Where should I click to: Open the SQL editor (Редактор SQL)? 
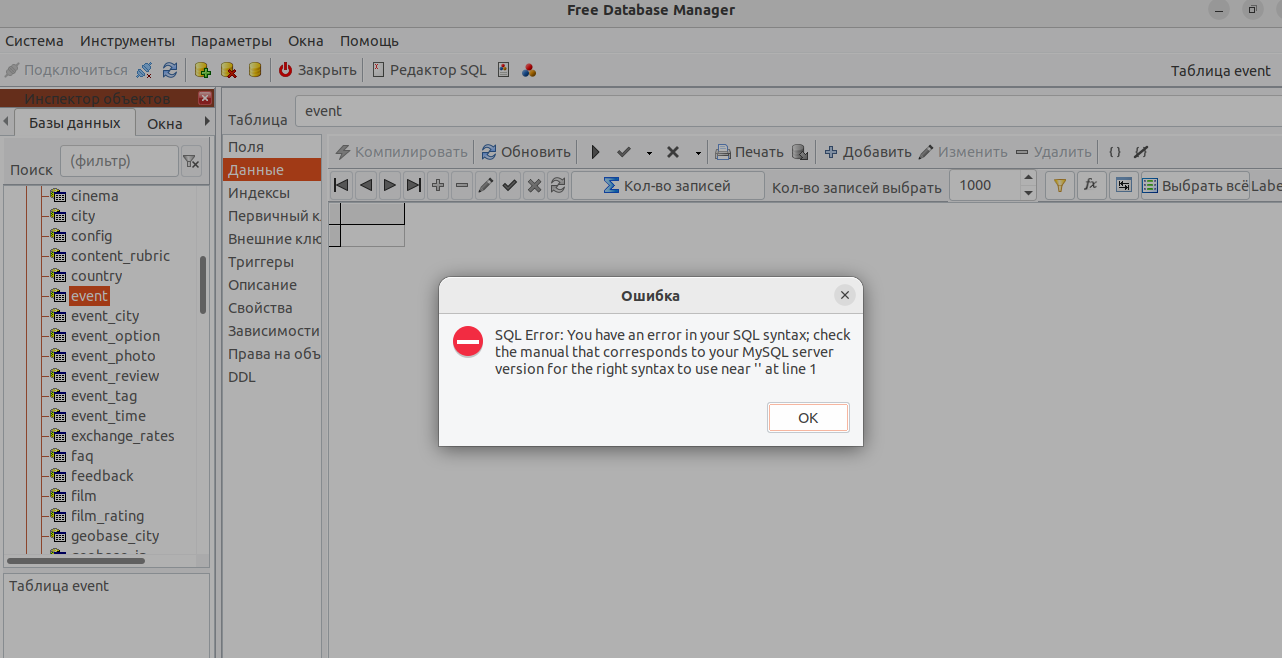(429, 70)
